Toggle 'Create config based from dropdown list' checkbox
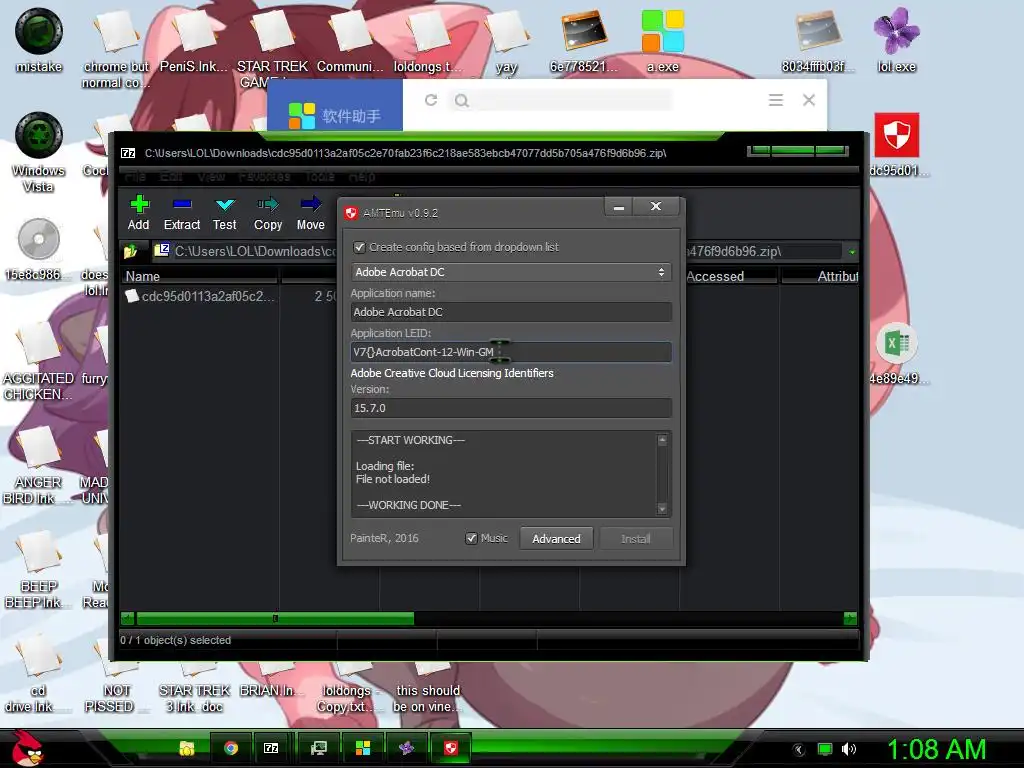Image resolution: width=1024 pixels, height=768 pixels. [x=359, y=248]
